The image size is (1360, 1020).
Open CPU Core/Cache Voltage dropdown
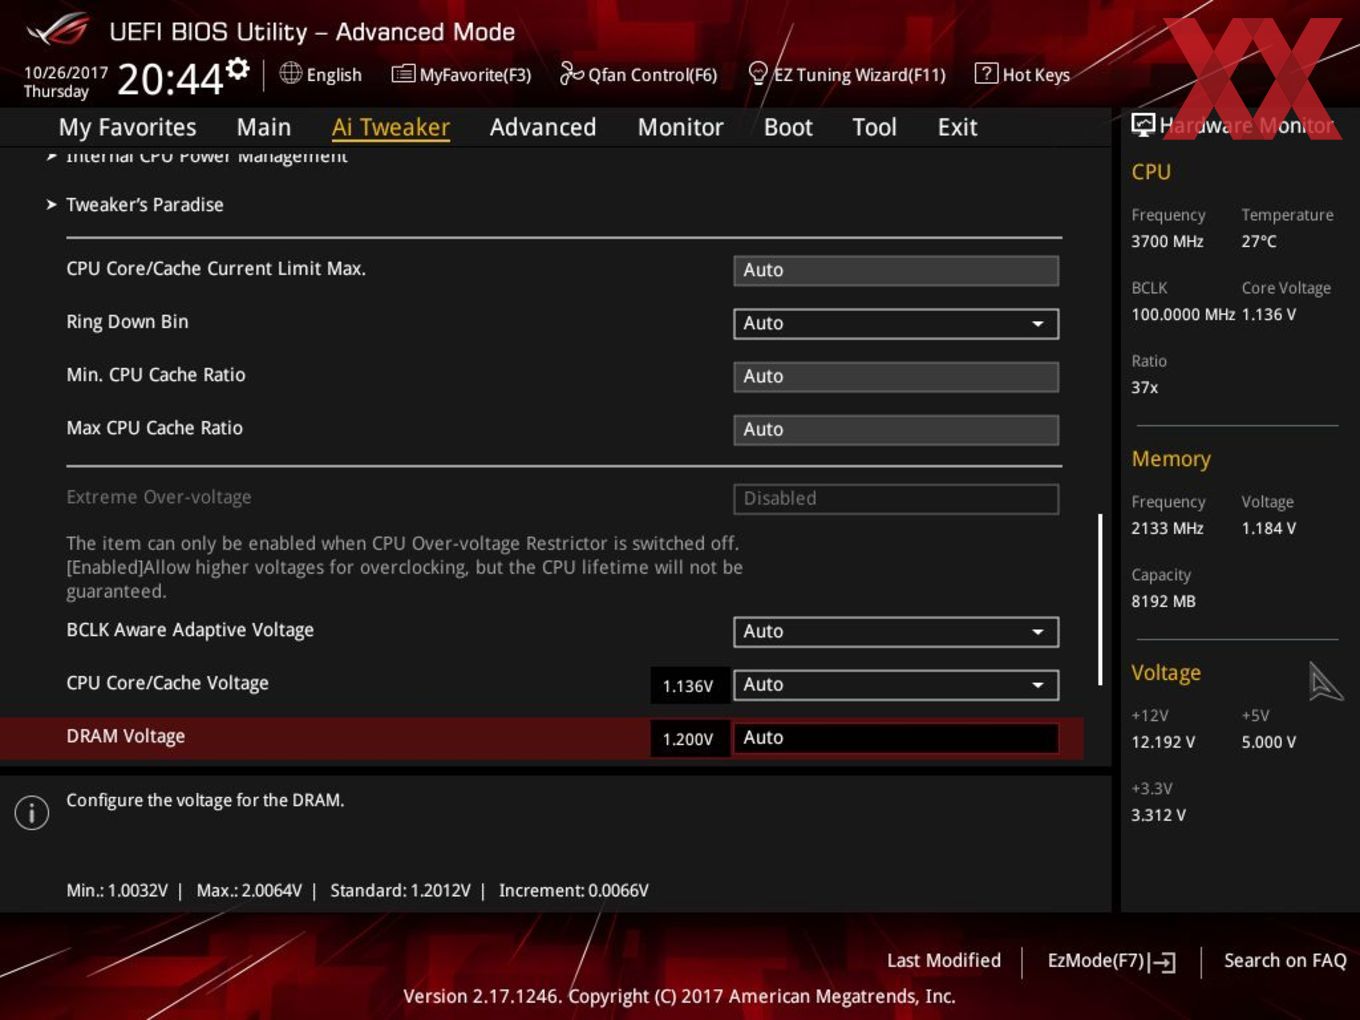896,684
